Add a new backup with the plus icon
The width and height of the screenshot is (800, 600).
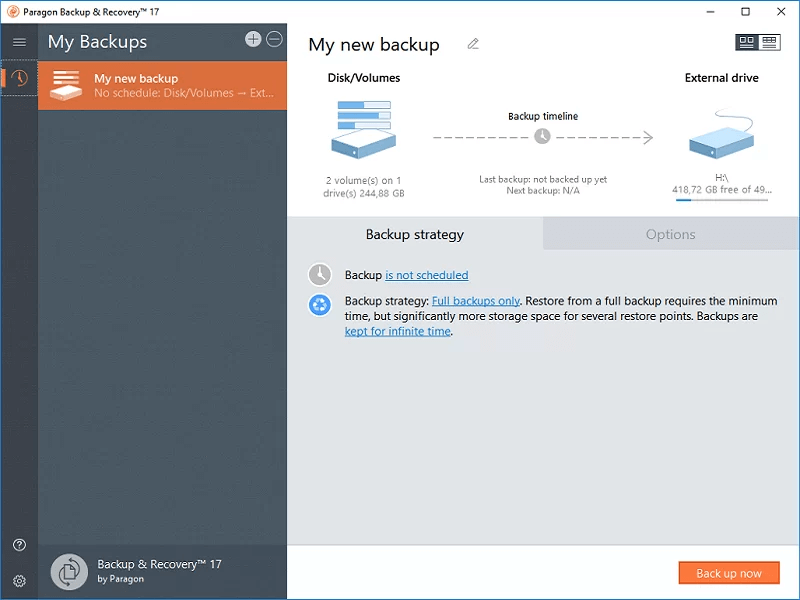pos(254,39)
